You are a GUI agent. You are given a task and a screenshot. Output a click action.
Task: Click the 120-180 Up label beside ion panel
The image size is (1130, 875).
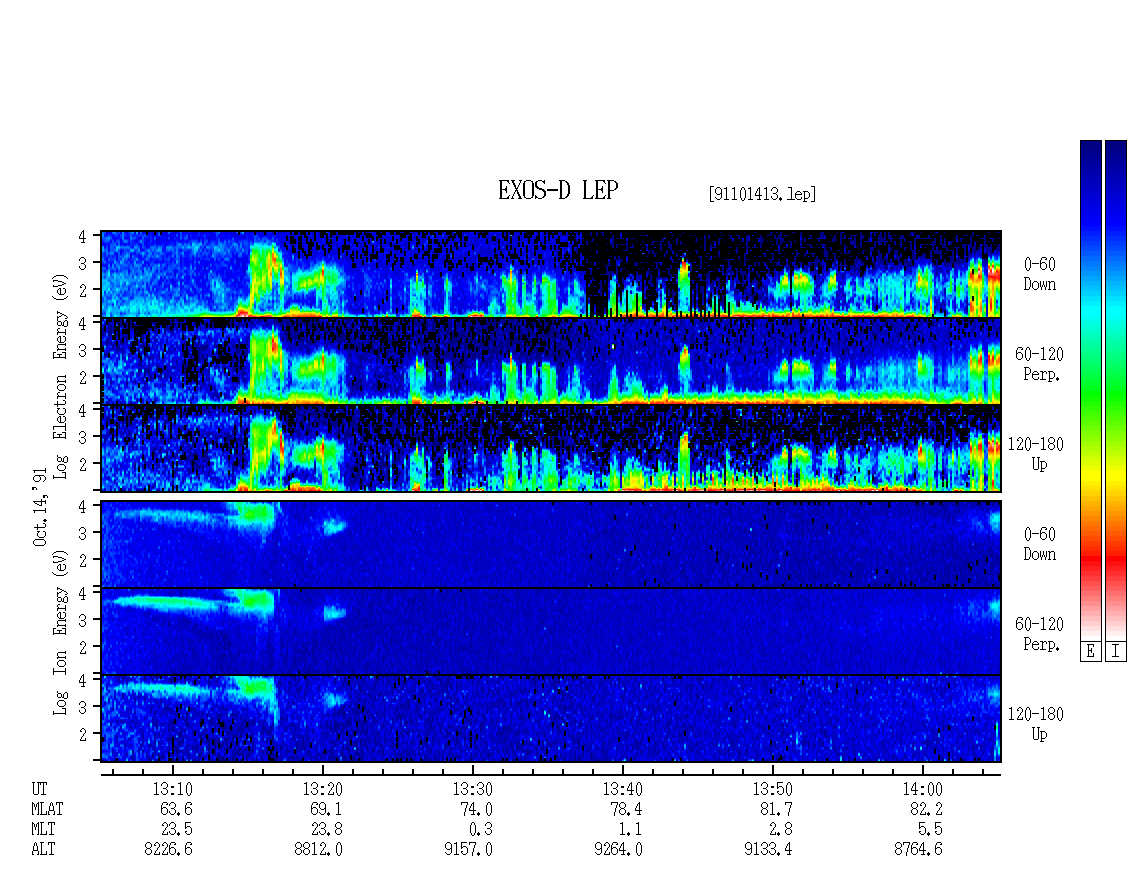1036,724
